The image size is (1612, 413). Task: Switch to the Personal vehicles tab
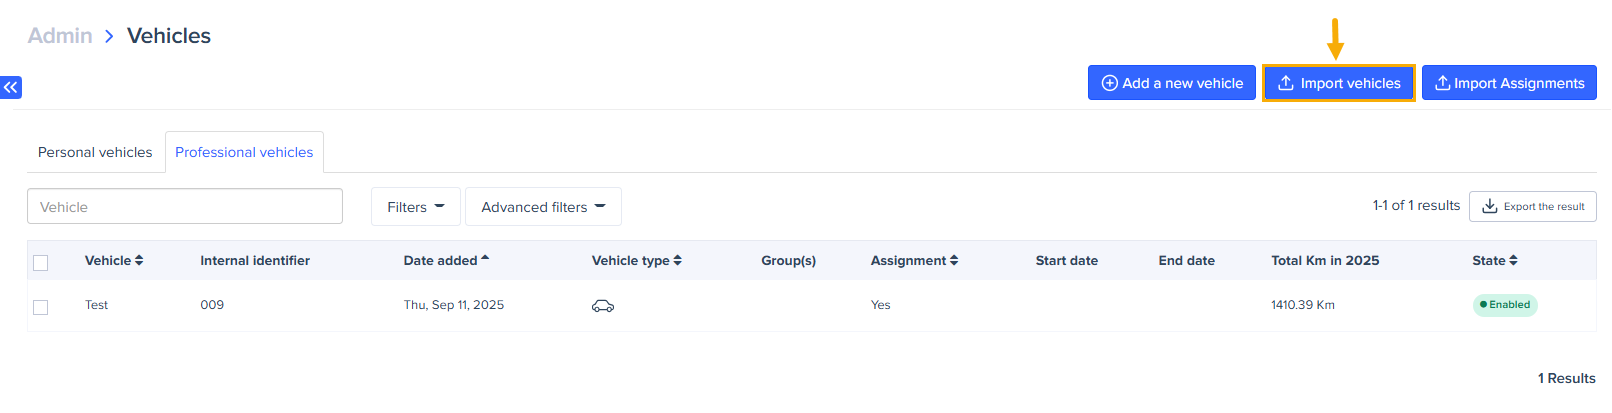(x=95, y=153)
